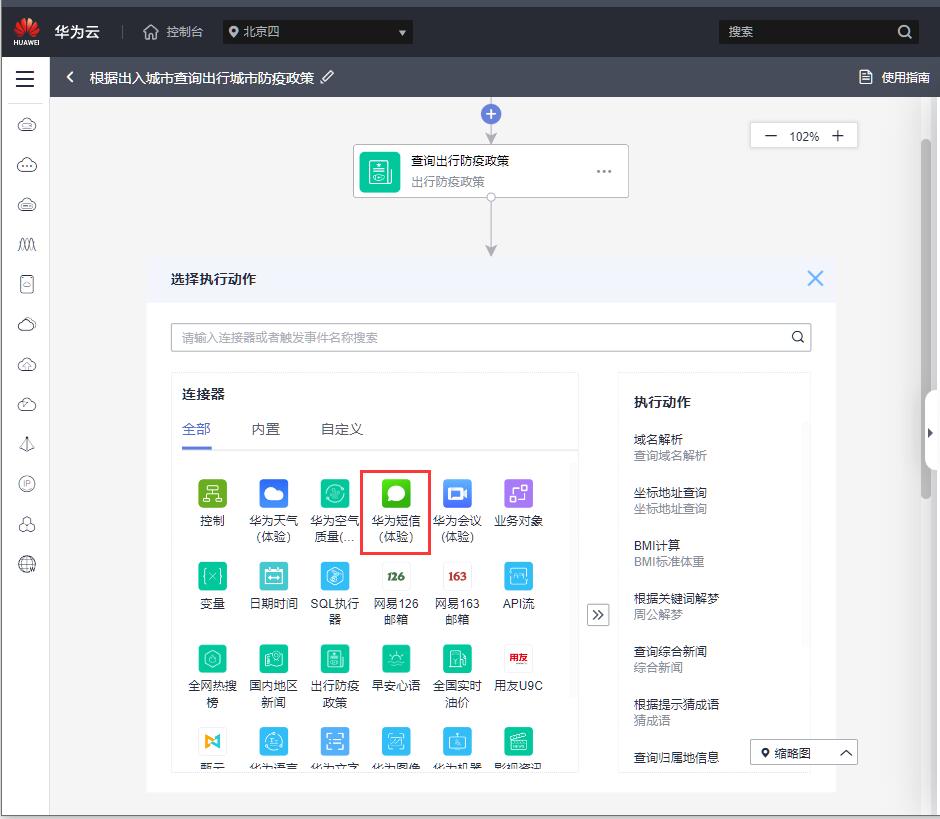Viewport: 940px width, 819px height.
Task: Click the Huawei logo
Action: click(26, 31)
